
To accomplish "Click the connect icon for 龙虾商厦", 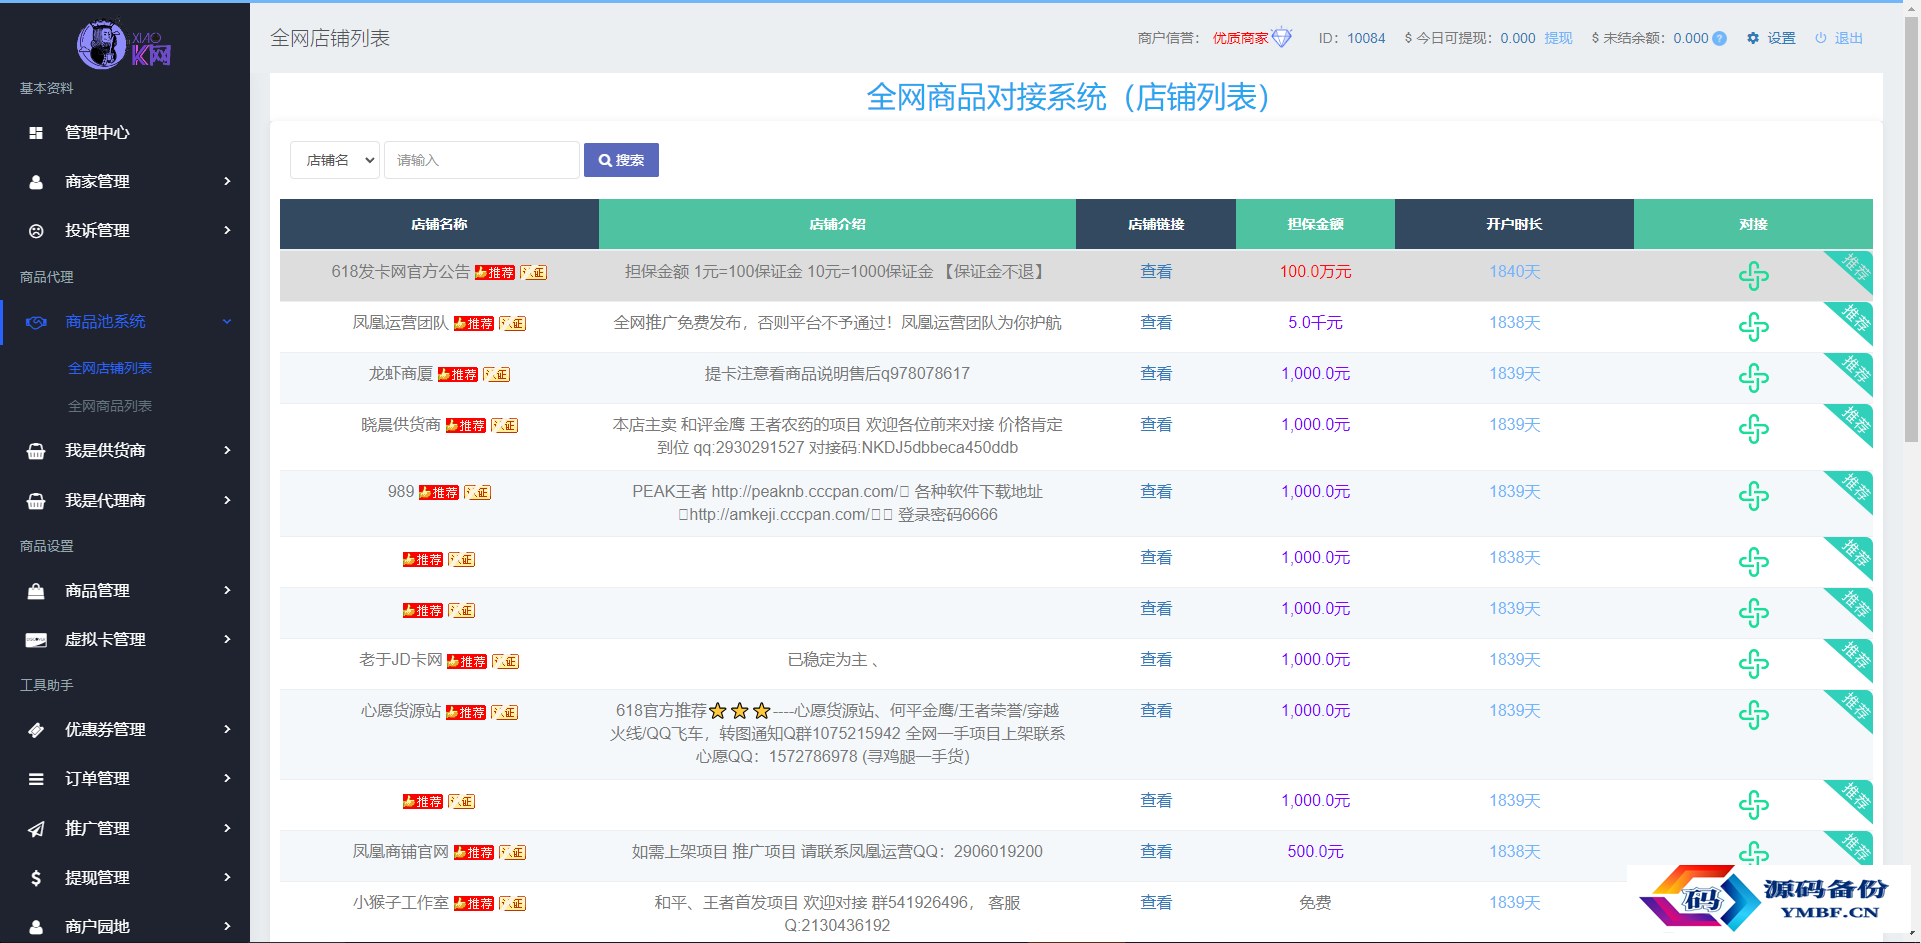I will 1753,378.
